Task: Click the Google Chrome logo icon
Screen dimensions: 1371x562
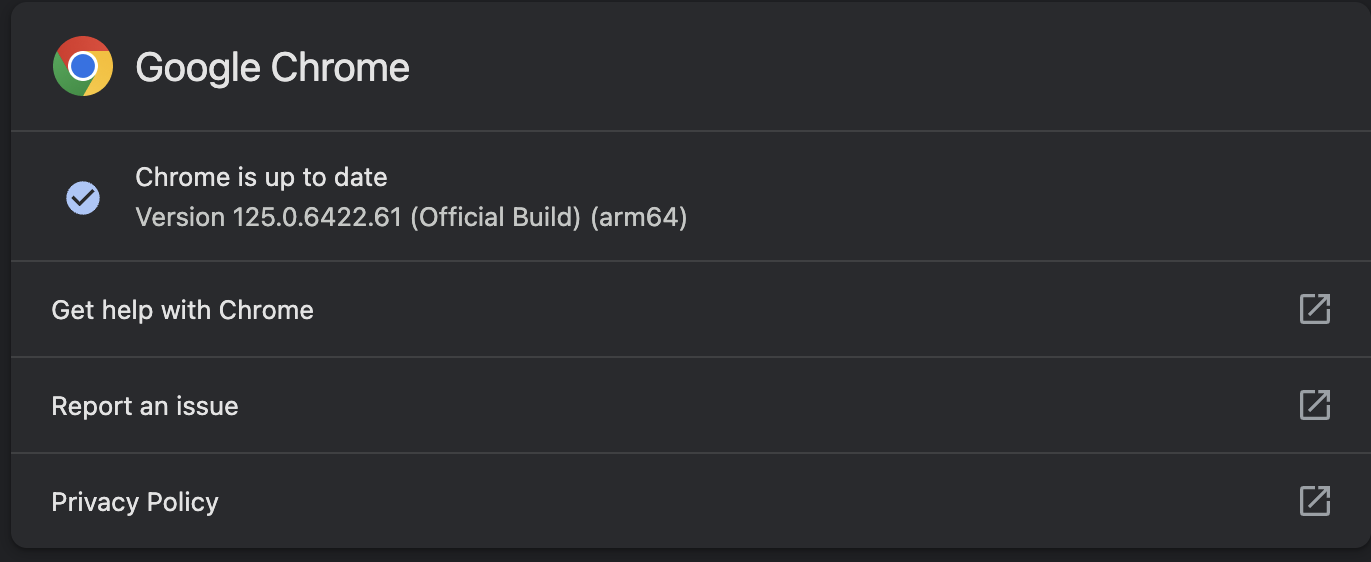Action: click(x=83, y=67)
